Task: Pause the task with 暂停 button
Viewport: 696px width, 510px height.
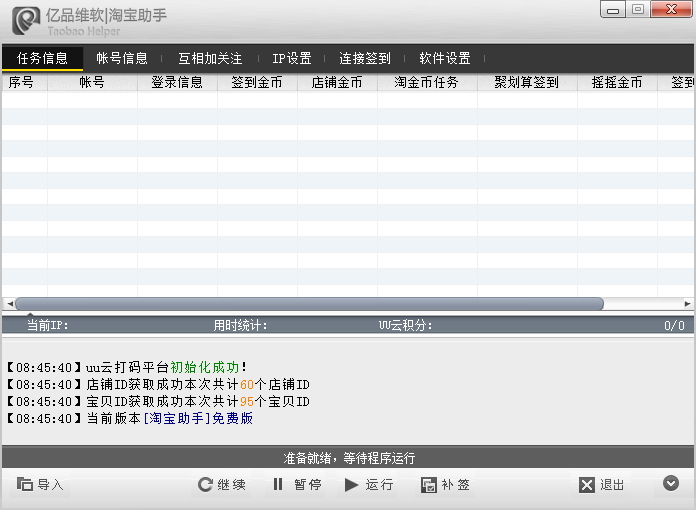Action: (x=296, y=485)
